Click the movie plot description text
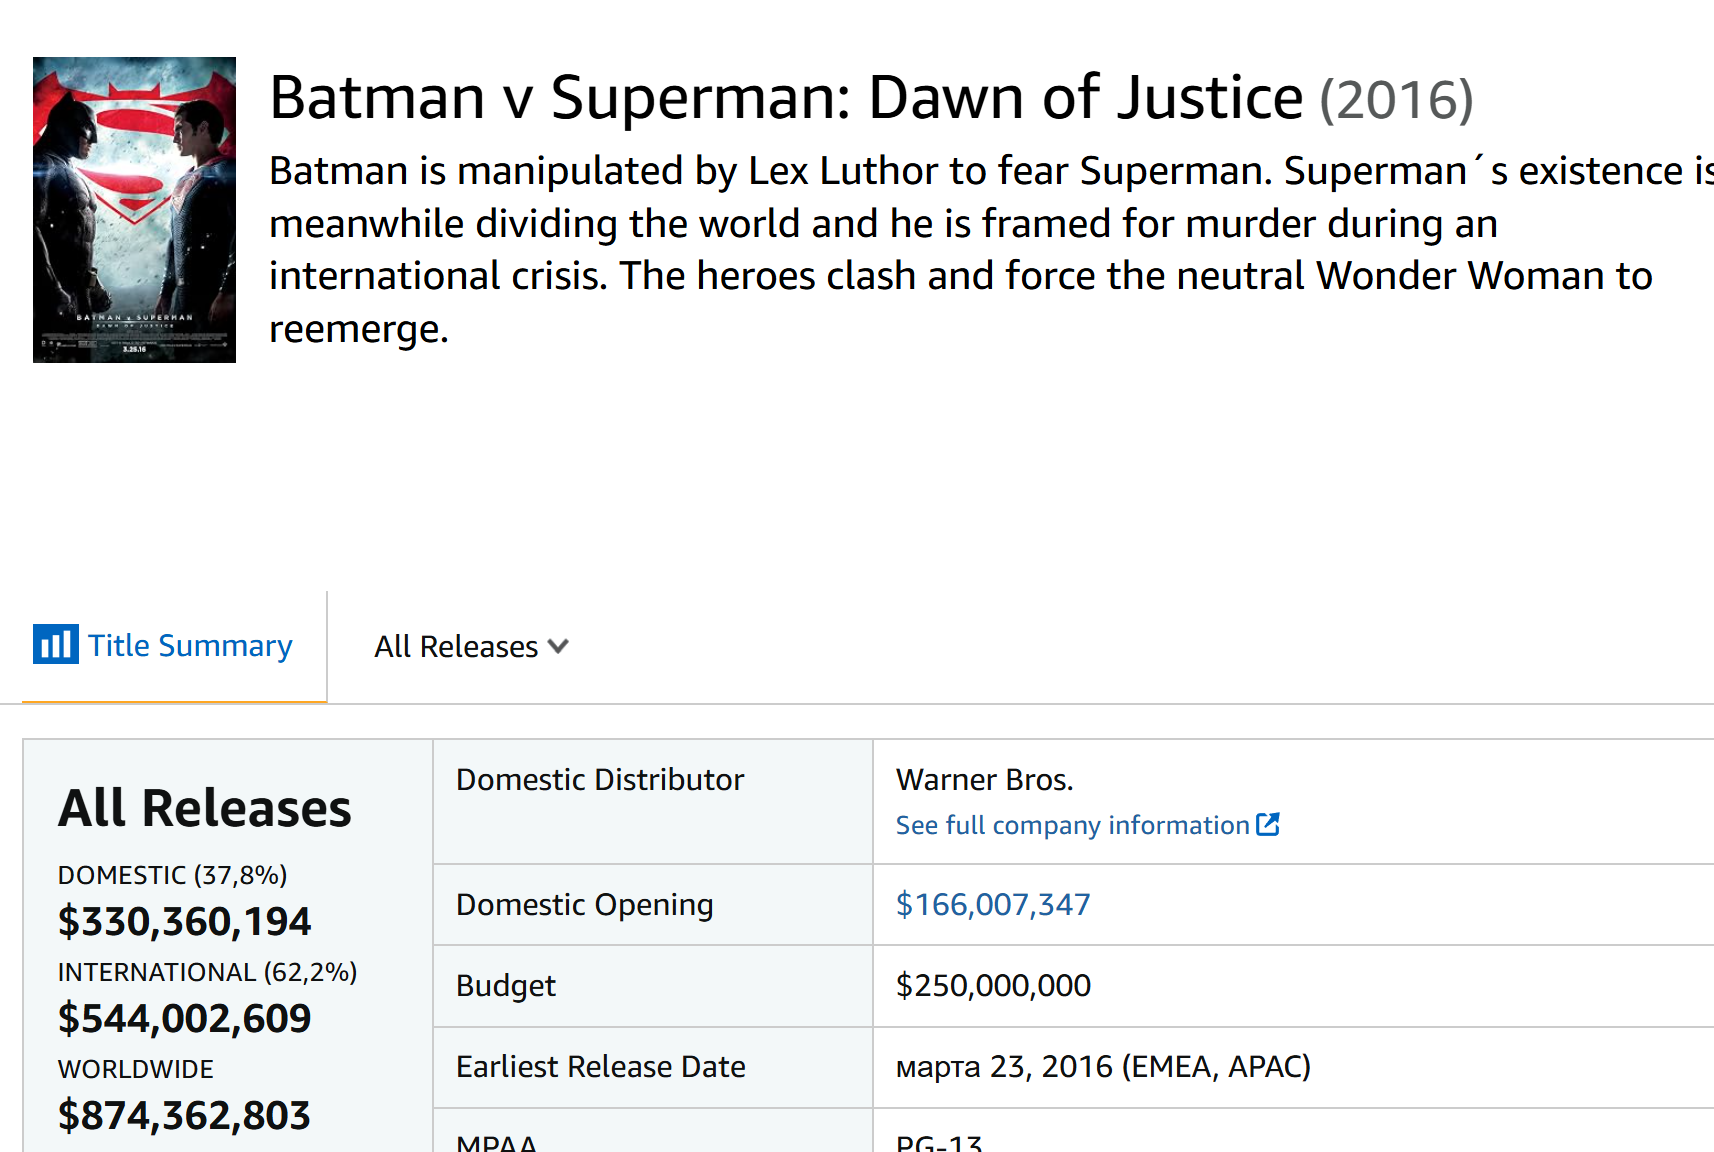The height and width of the screenshot is (1152, 1714). 990,250
